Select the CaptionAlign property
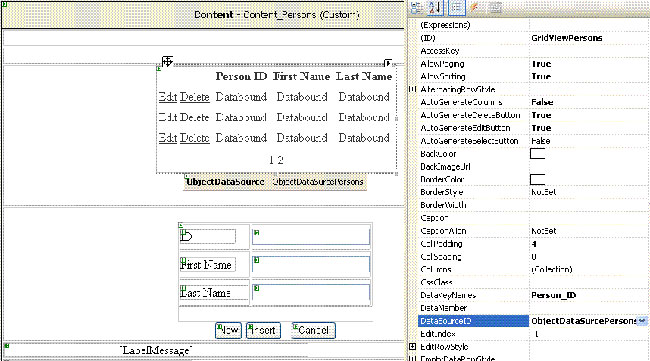 coord(443,231)
